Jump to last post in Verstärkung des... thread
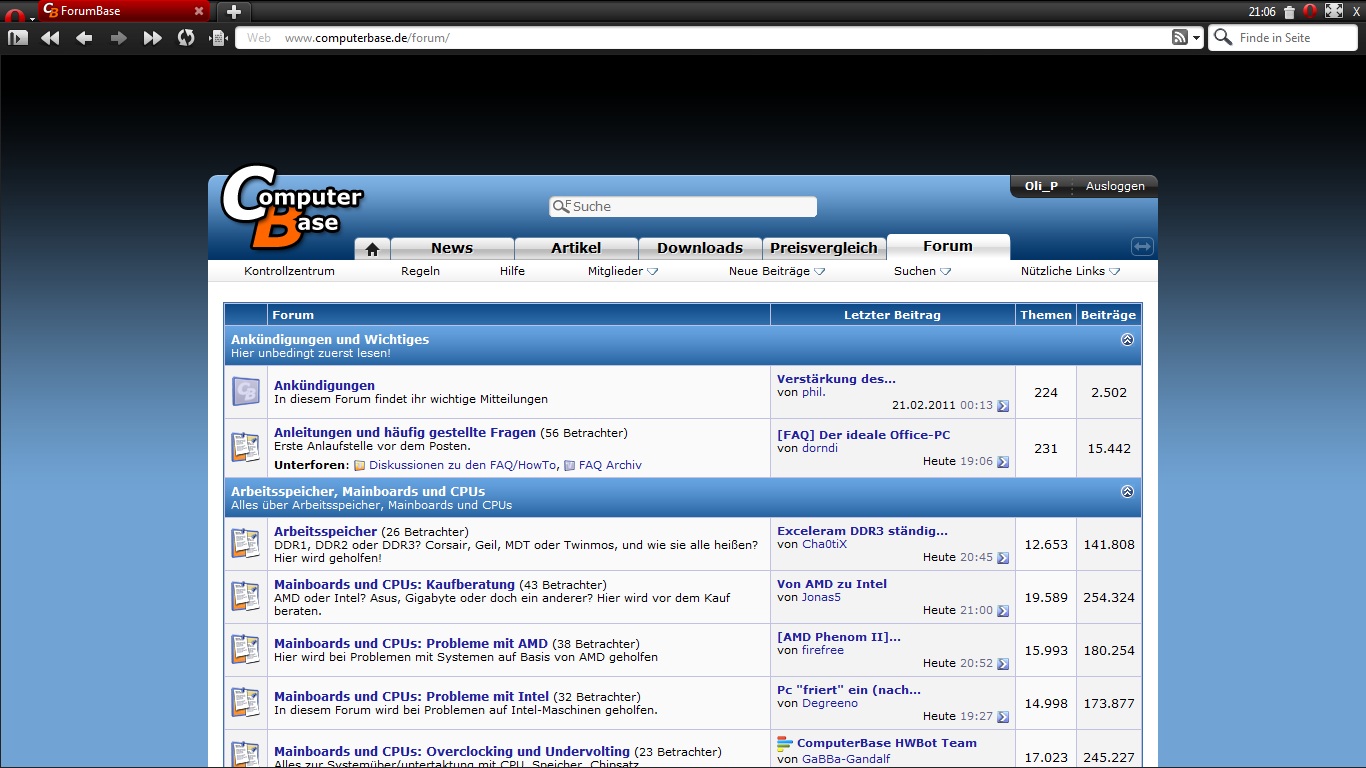 [1003, 406]
